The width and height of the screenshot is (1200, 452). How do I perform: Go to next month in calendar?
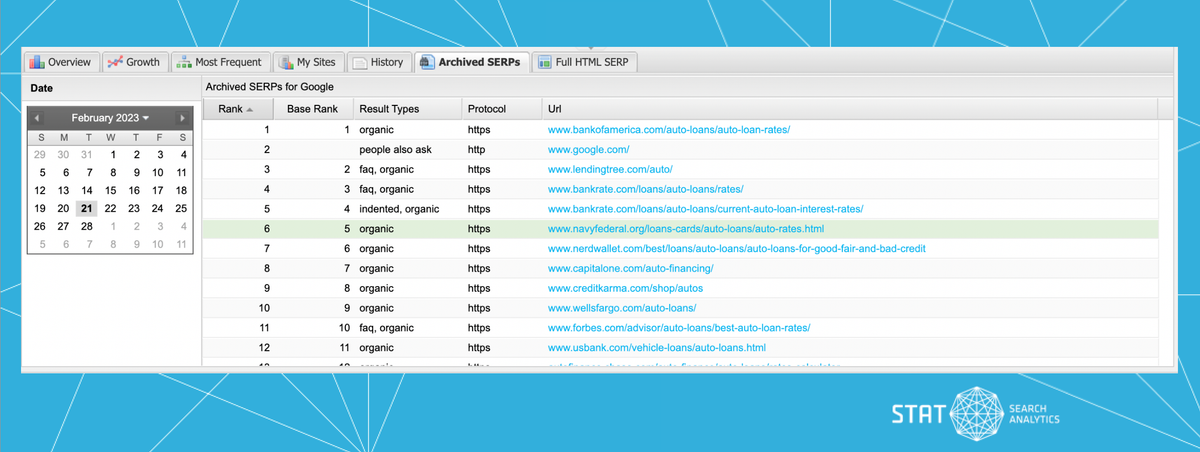tap(182, 118)
